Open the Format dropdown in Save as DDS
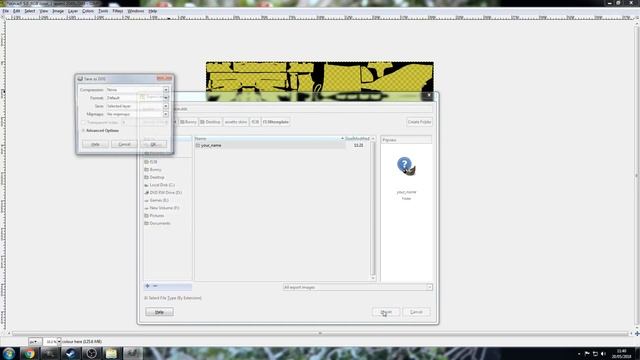640x360 pixels. tap(137, 98)
